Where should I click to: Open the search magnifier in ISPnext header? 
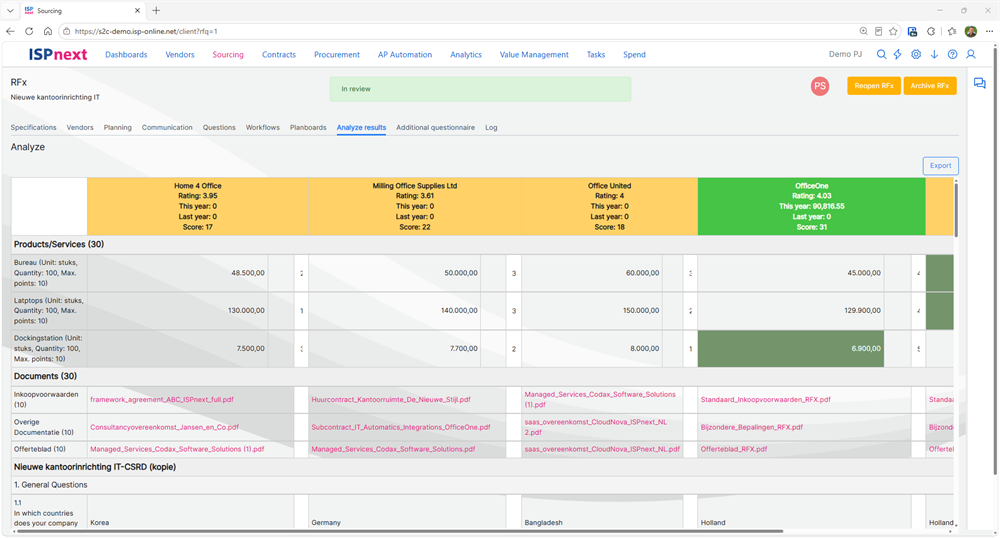[x=881, y=55]
